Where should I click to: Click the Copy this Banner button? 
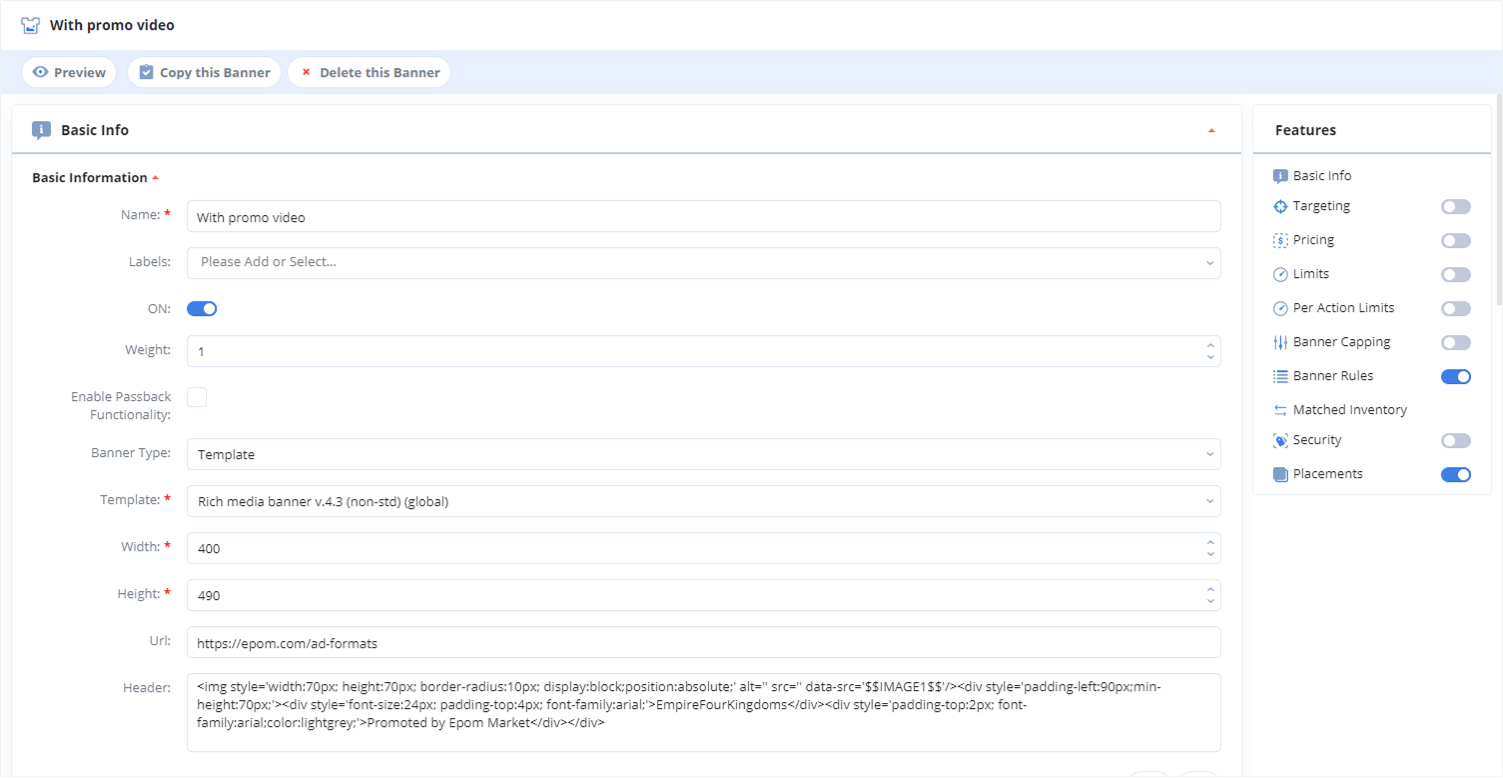(x=204, y=72)
